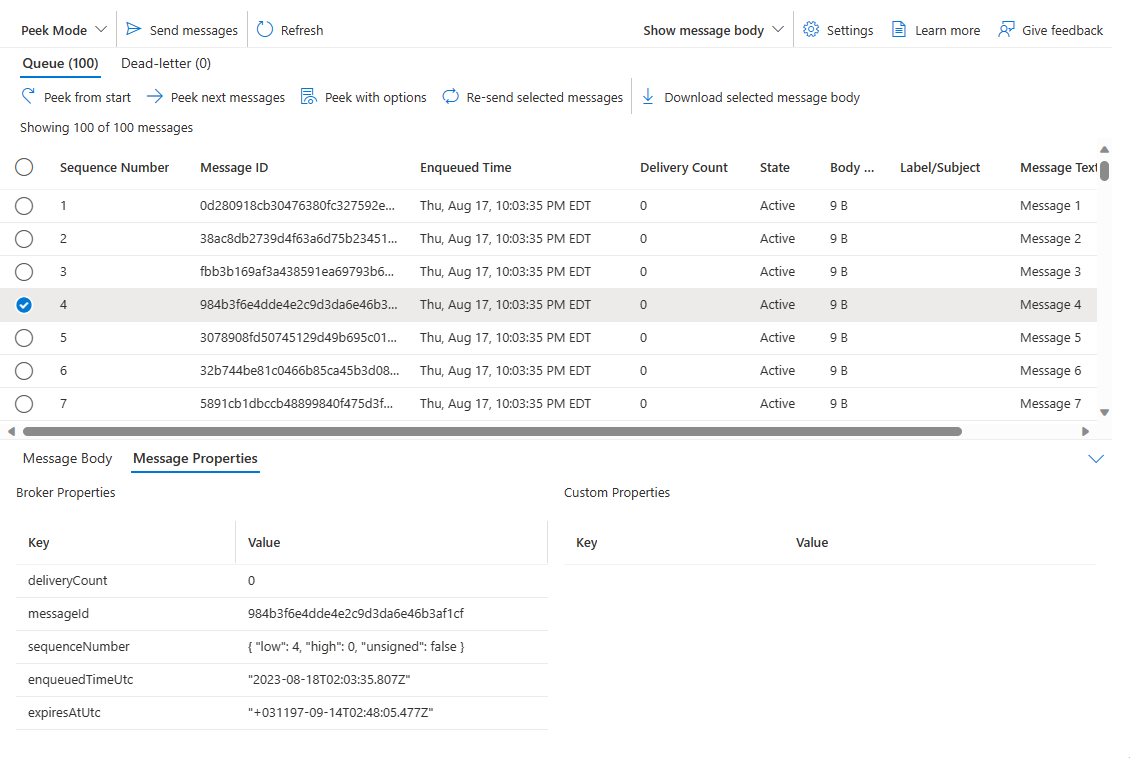This screenshot has height=758, width=1130.
Task: Click the Refresh circular arrow icon
Action: (265, 30)
